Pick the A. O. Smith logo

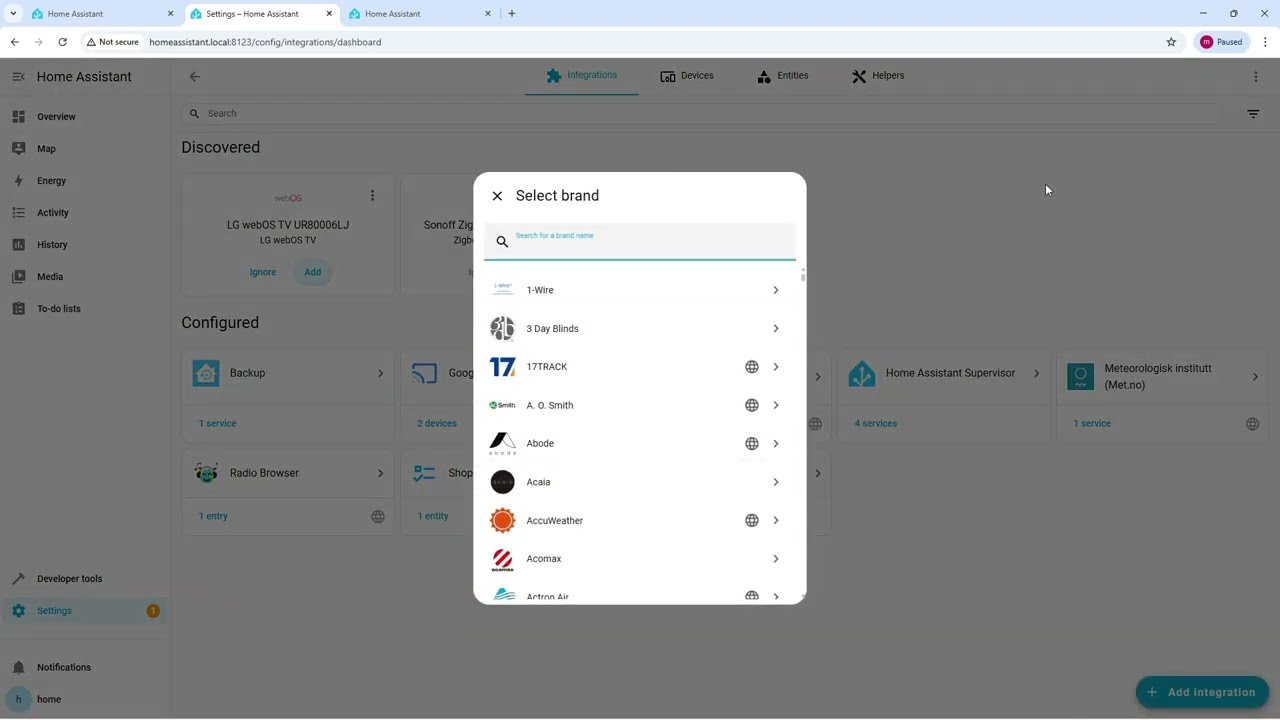[503, 405]
